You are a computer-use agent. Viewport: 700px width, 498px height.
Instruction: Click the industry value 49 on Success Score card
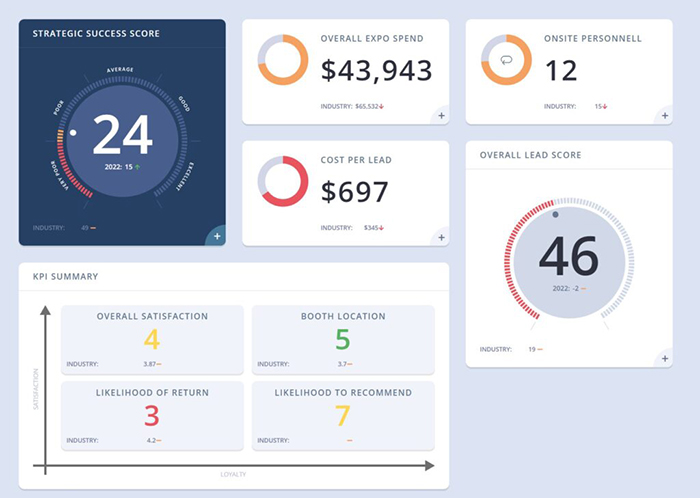pyautogui.click(x=85, y=228)
